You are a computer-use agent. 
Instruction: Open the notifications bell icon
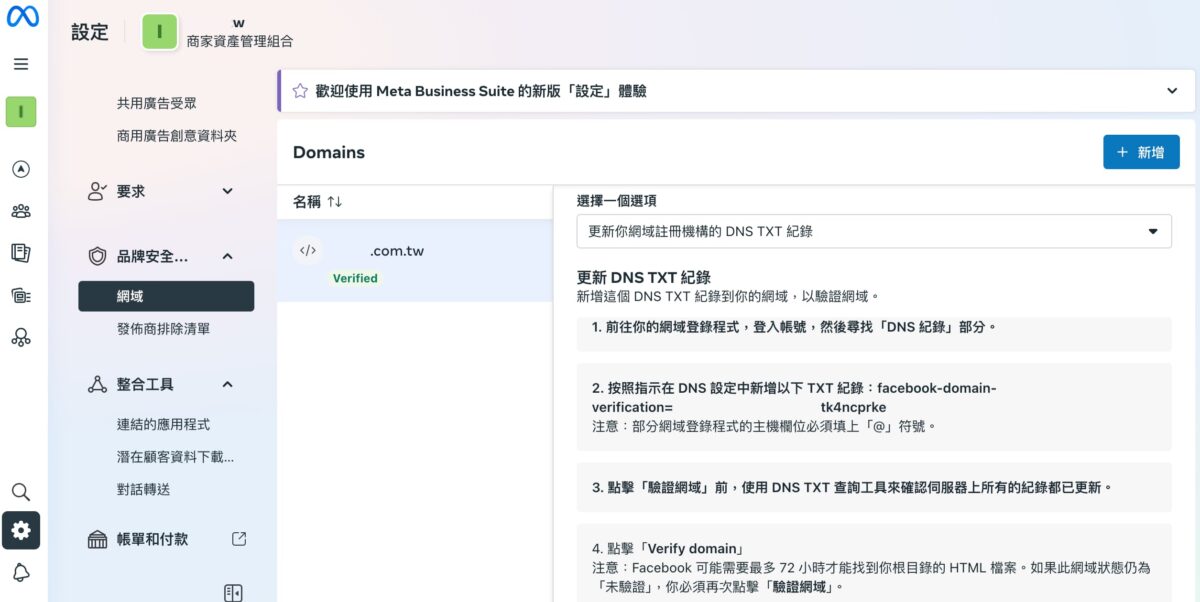[x=21, y=572]
